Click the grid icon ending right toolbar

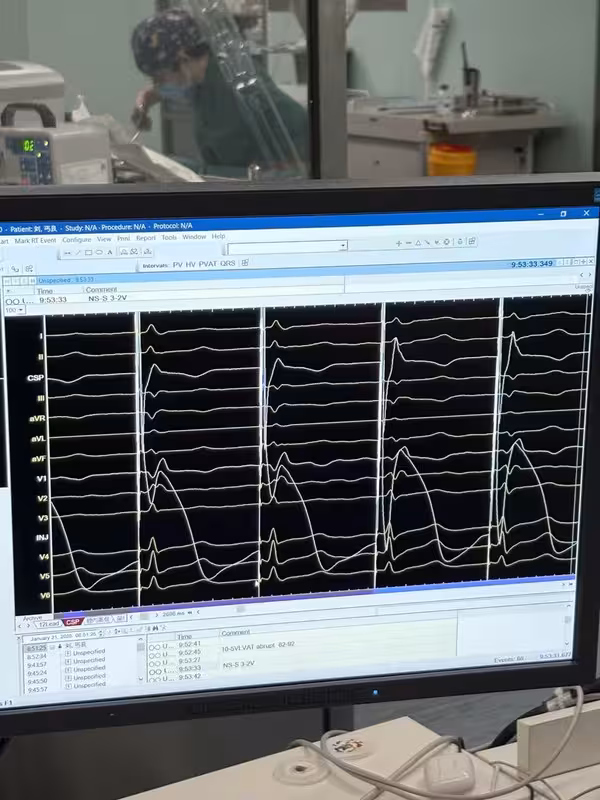pos(472,241)
